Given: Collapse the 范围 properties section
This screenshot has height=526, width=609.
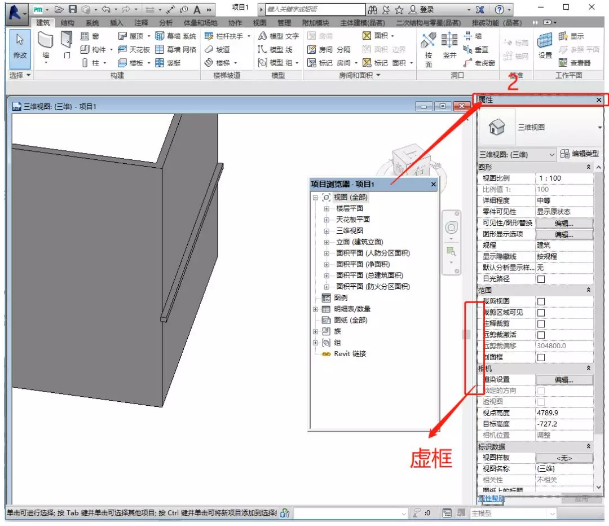Looking at the screenshot, I should click(x=588, y=290).
